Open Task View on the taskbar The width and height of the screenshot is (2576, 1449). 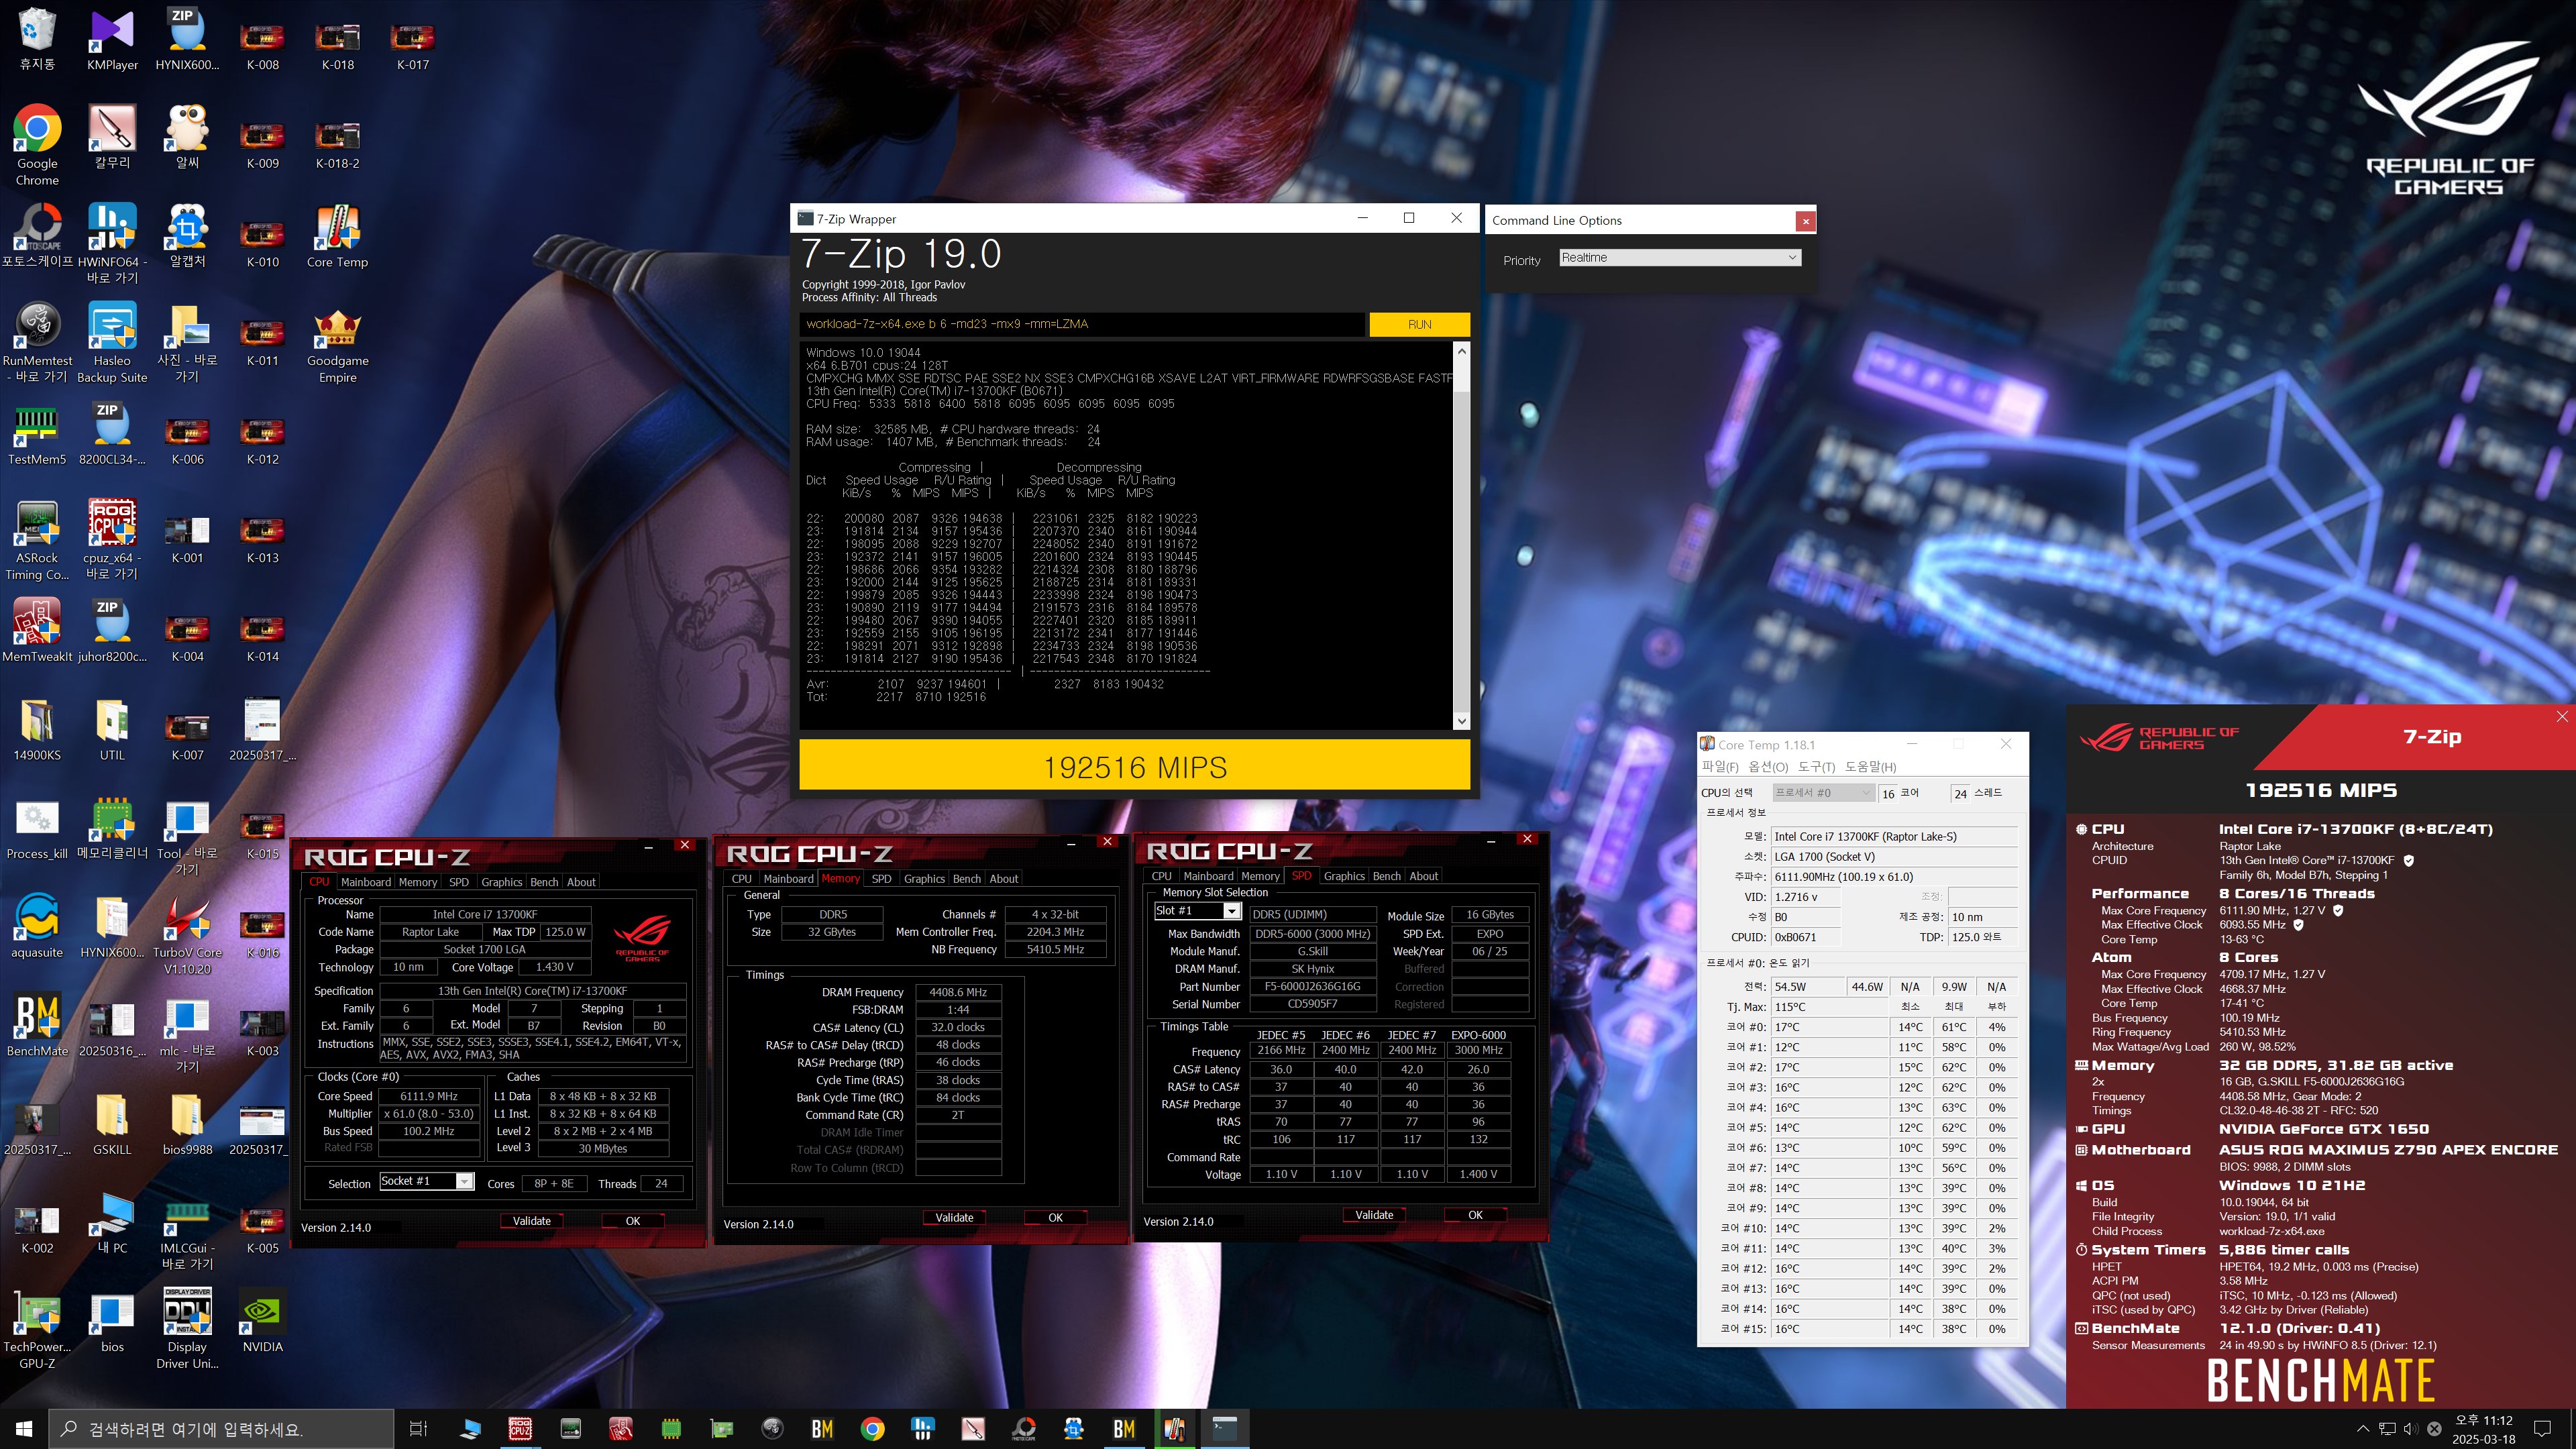418,1429
